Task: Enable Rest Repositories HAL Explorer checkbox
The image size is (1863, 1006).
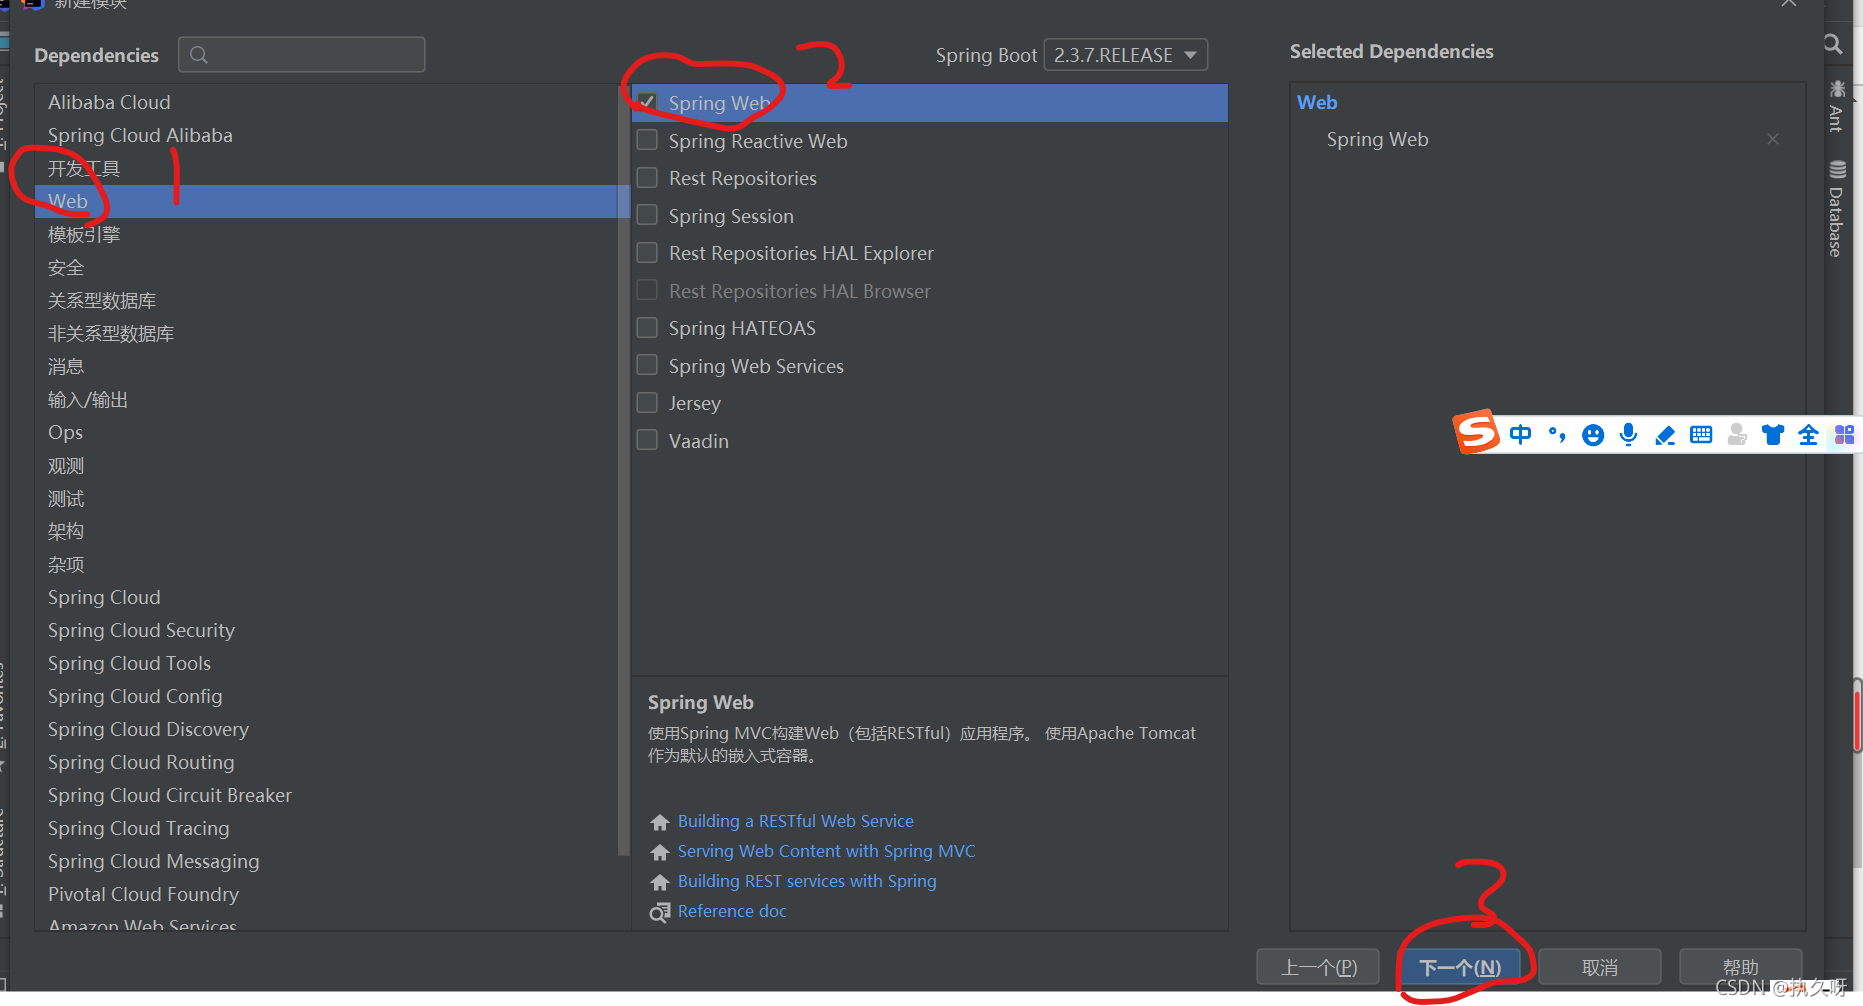Action: point(647,252)
